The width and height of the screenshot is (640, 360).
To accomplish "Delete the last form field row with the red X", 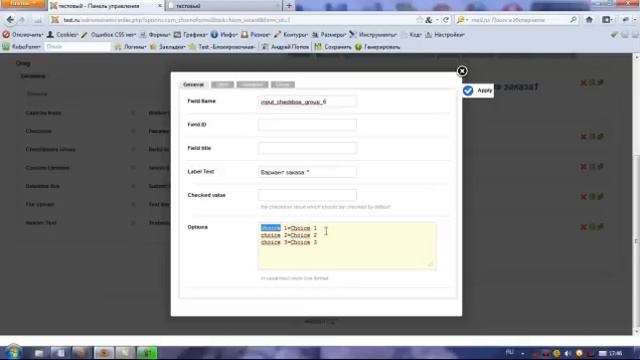I will (x=584, y=227).
